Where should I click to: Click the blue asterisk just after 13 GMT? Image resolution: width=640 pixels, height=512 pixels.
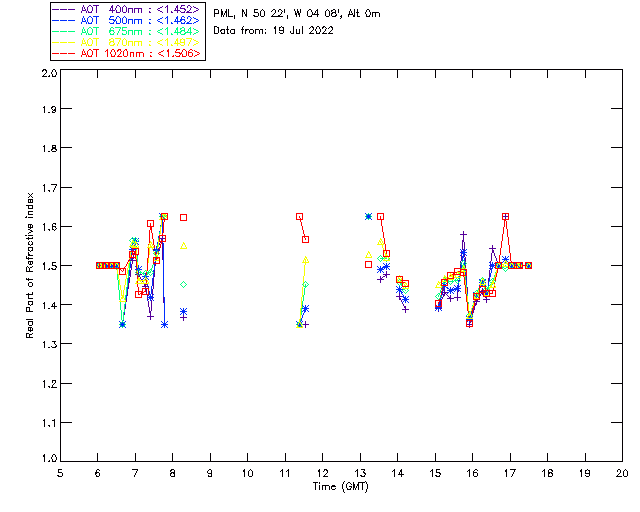point(368,216)
